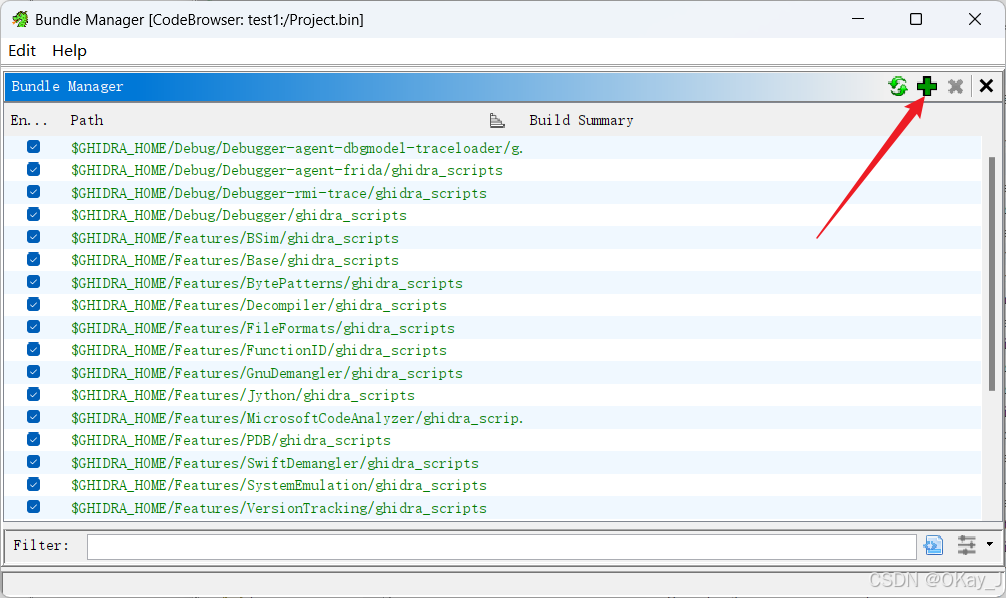Uncheck Features/SwiftDemangler bundle checkbox
Image resolution: width=1006 pixels, height=598 pixels.
tap(33, 461)
